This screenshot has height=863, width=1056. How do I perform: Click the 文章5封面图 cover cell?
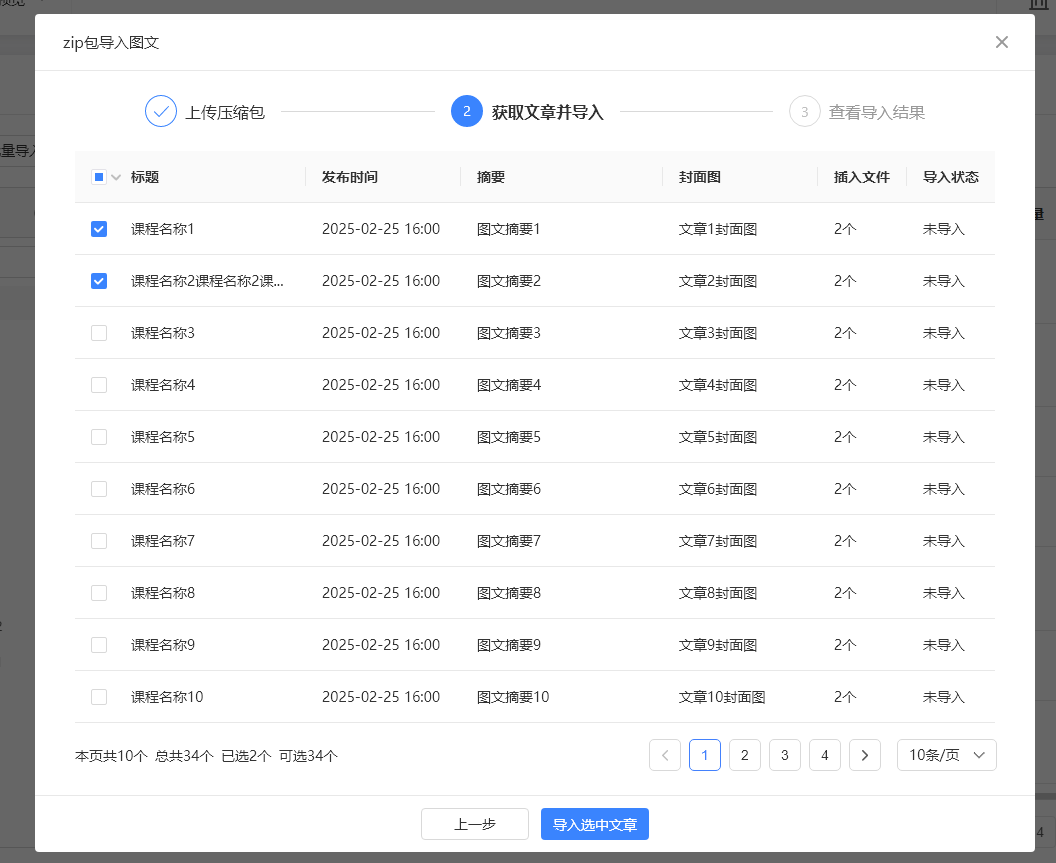tap(718, 437)
